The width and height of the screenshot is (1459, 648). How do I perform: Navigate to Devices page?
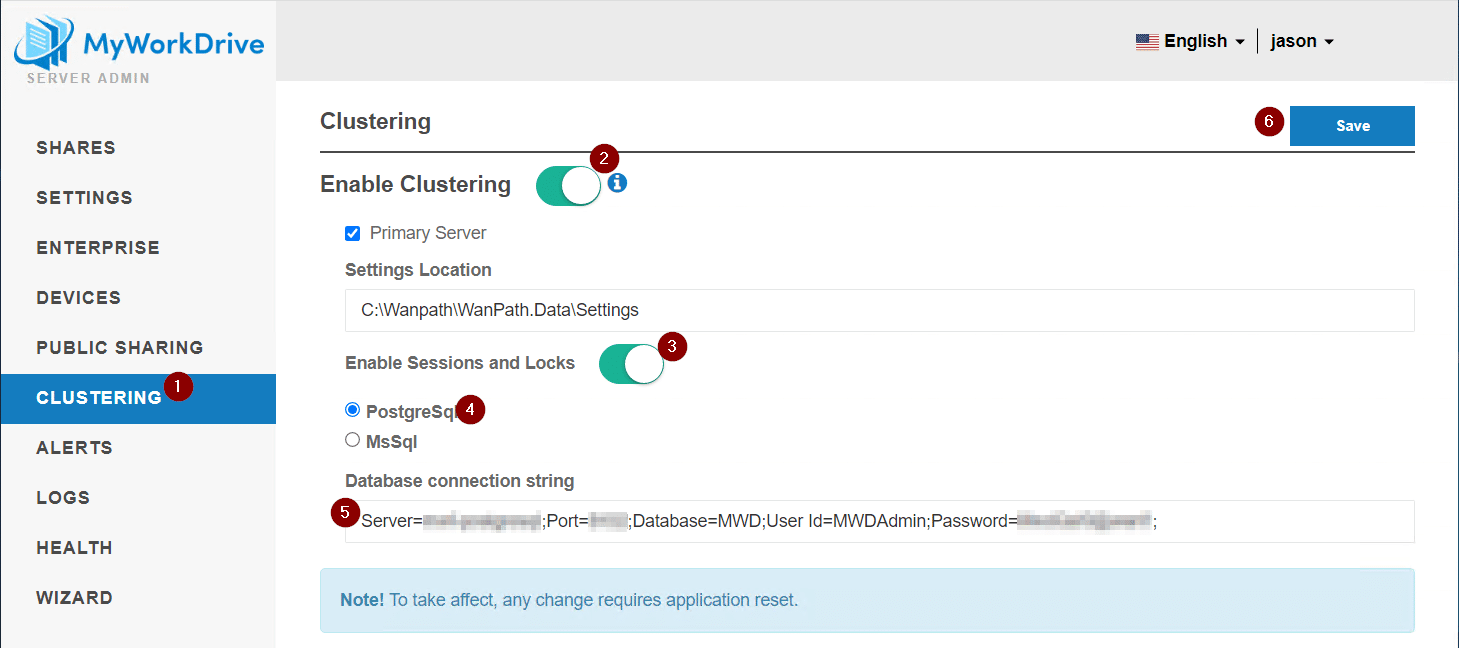click(x=78, y=298)
